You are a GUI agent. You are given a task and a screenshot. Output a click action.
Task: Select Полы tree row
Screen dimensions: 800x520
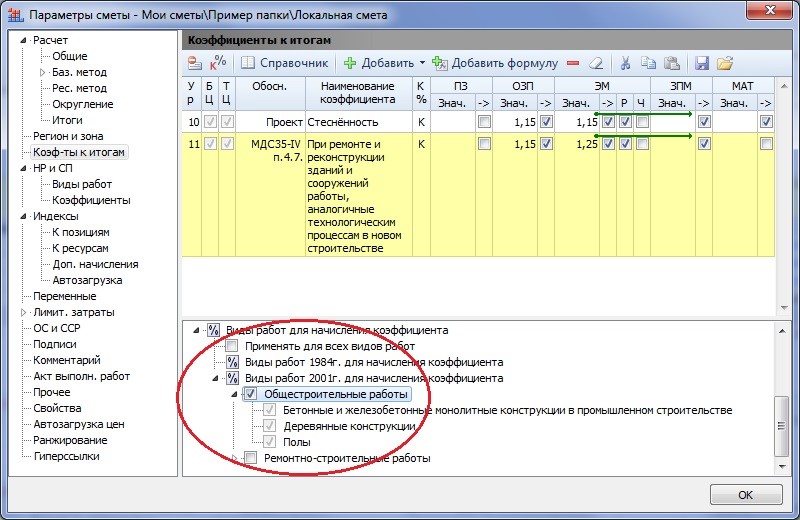[296, 442]
